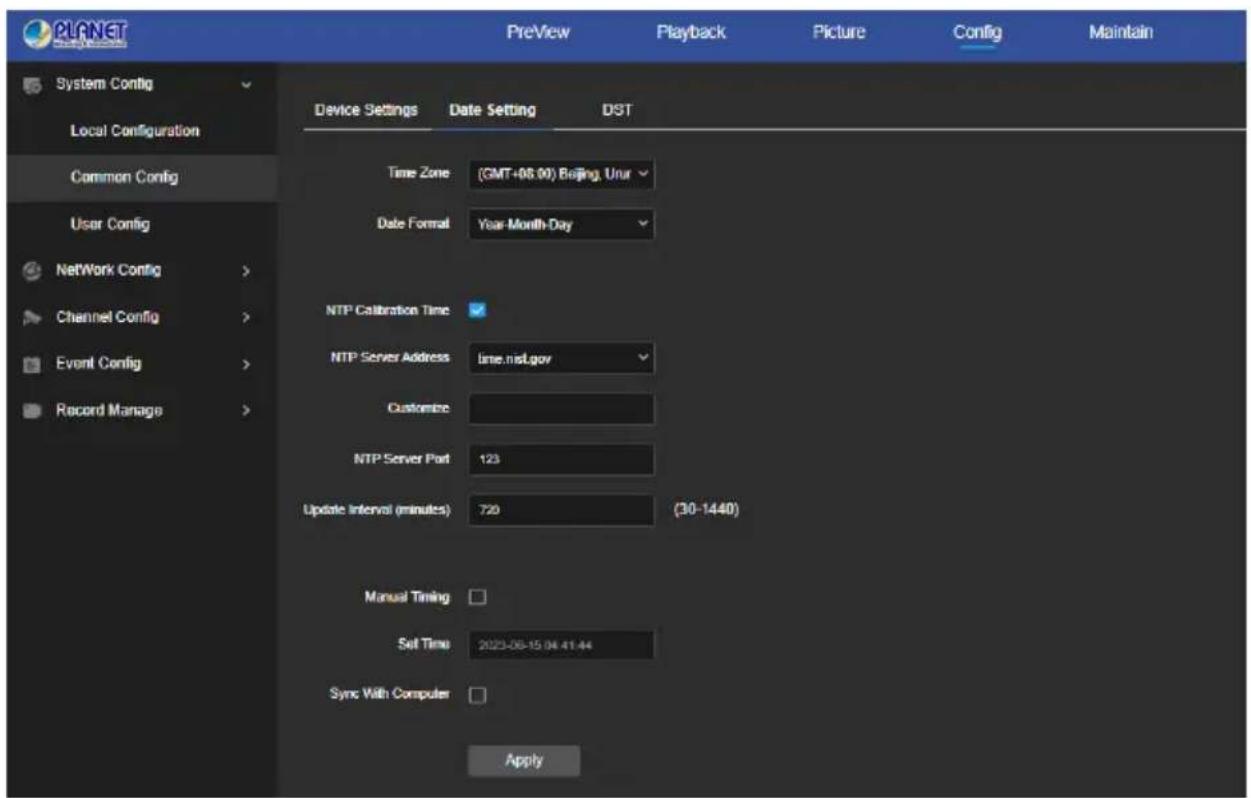Collapse the System Config section chevron
Screen dimensions: 1251x798
pyautogui.click(x=248, y=85)
